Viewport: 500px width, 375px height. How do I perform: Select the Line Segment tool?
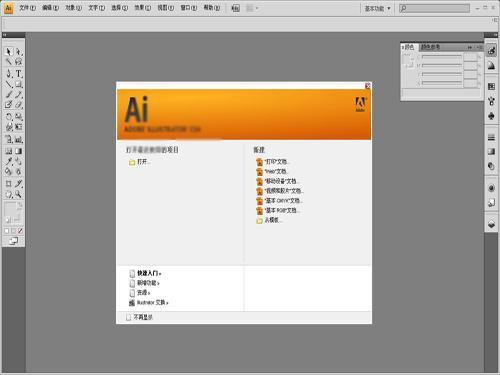coord(9,84)
